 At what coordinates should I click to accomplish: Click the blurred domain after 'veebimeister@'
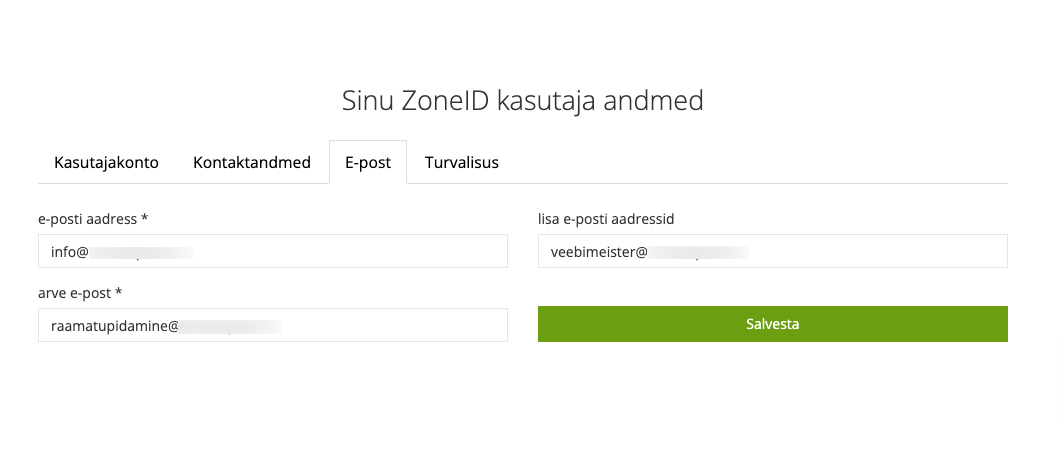tap(698, 253)
